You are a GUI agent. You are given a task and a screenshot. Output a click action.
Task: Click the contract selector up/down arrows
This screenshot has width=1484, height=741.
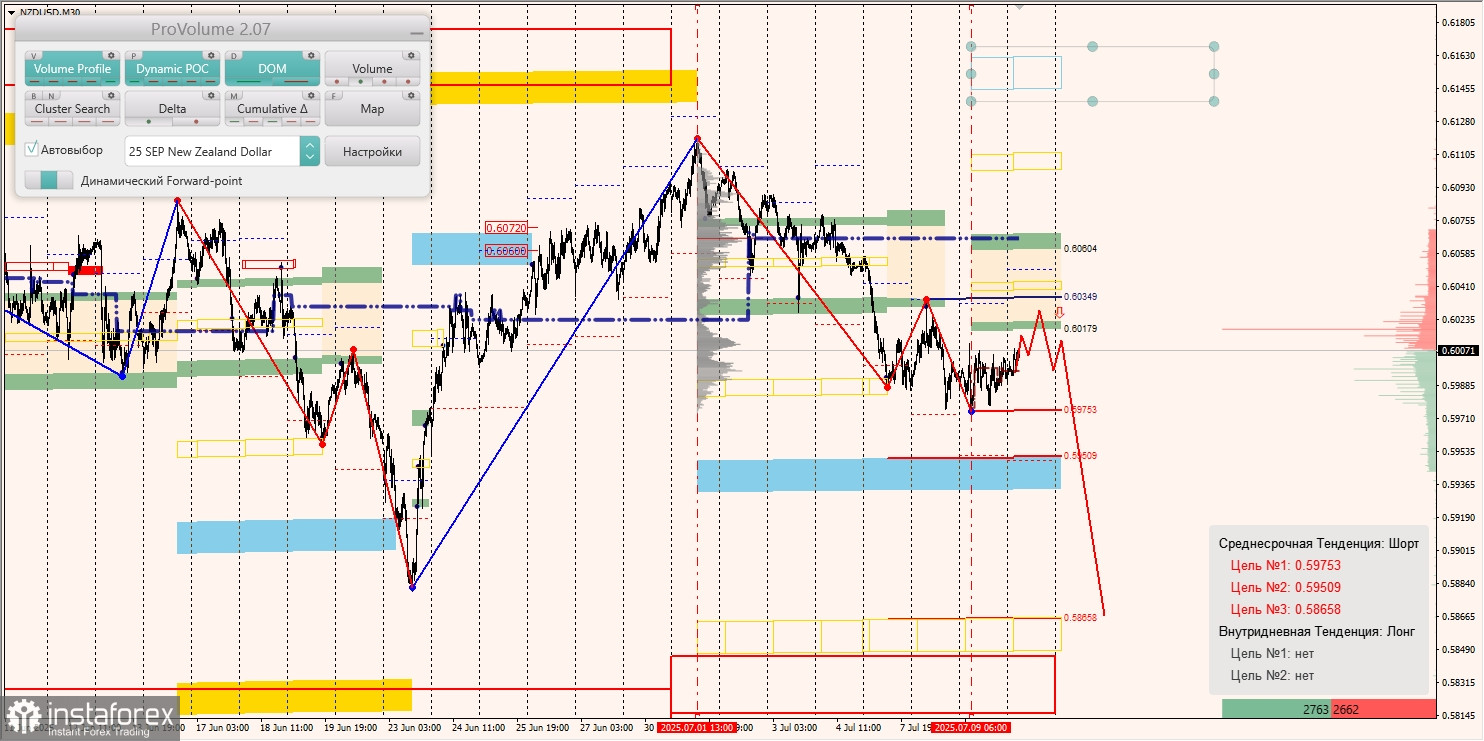pyautogui.click(x=310, y=151)
